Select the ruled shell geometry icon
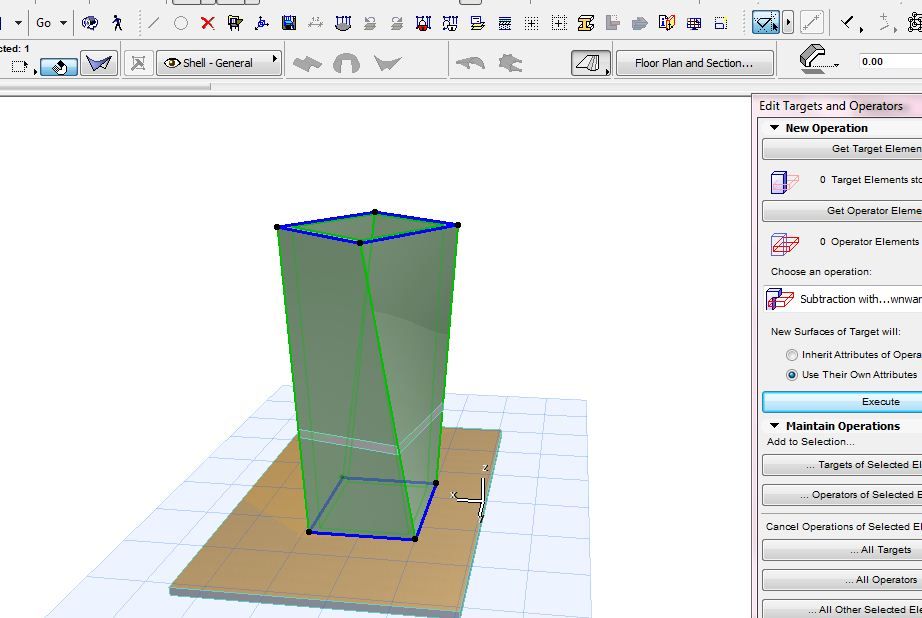Viewport: 922px width, 618px height. pyautogui.click(x=387, y=64)
